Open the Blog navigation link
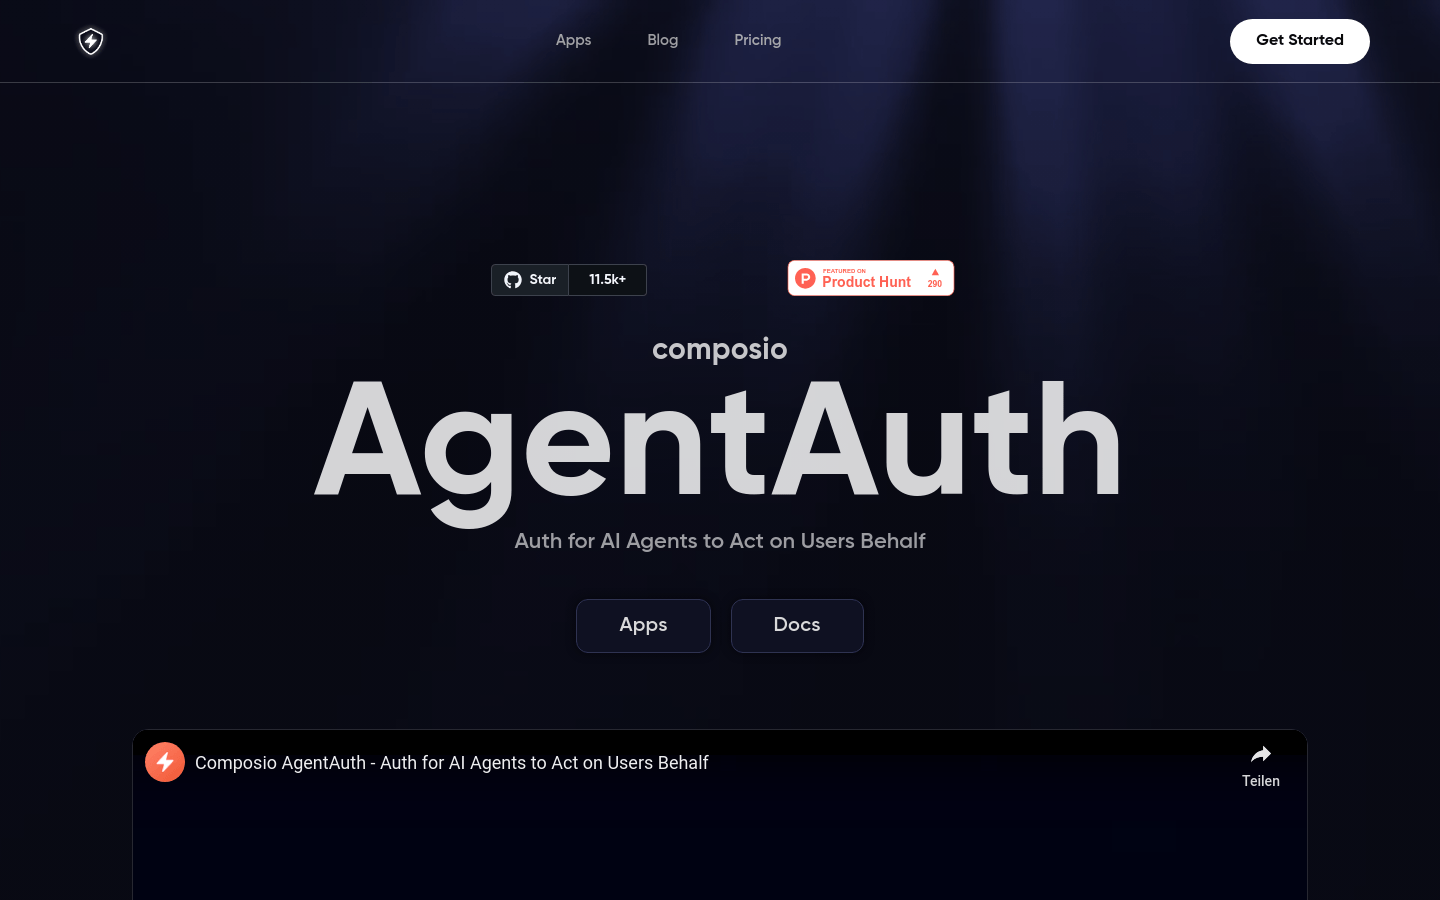Image resolution: width=1440 pixels, height=900 pixels. pyautogui.click(x=662, y=40)
